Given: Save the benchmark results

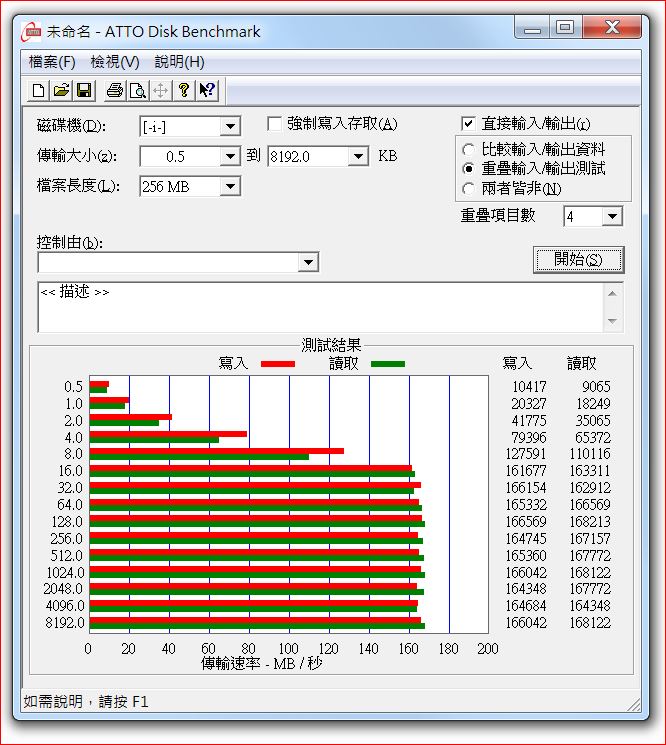Looking at the screenshot, I should pyautogui.click(x=84, y=90).
